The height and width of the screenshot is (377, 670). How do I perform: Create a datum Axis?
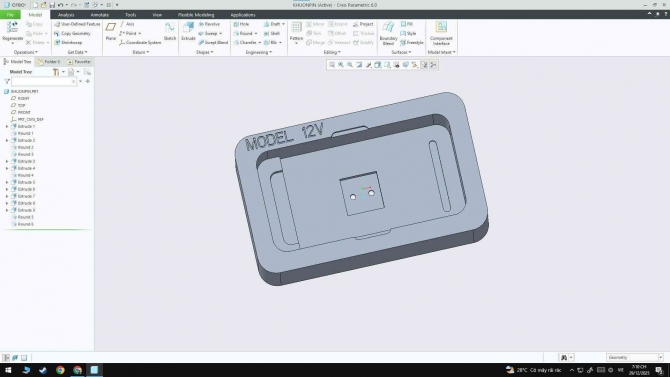[x=127, y=24]
